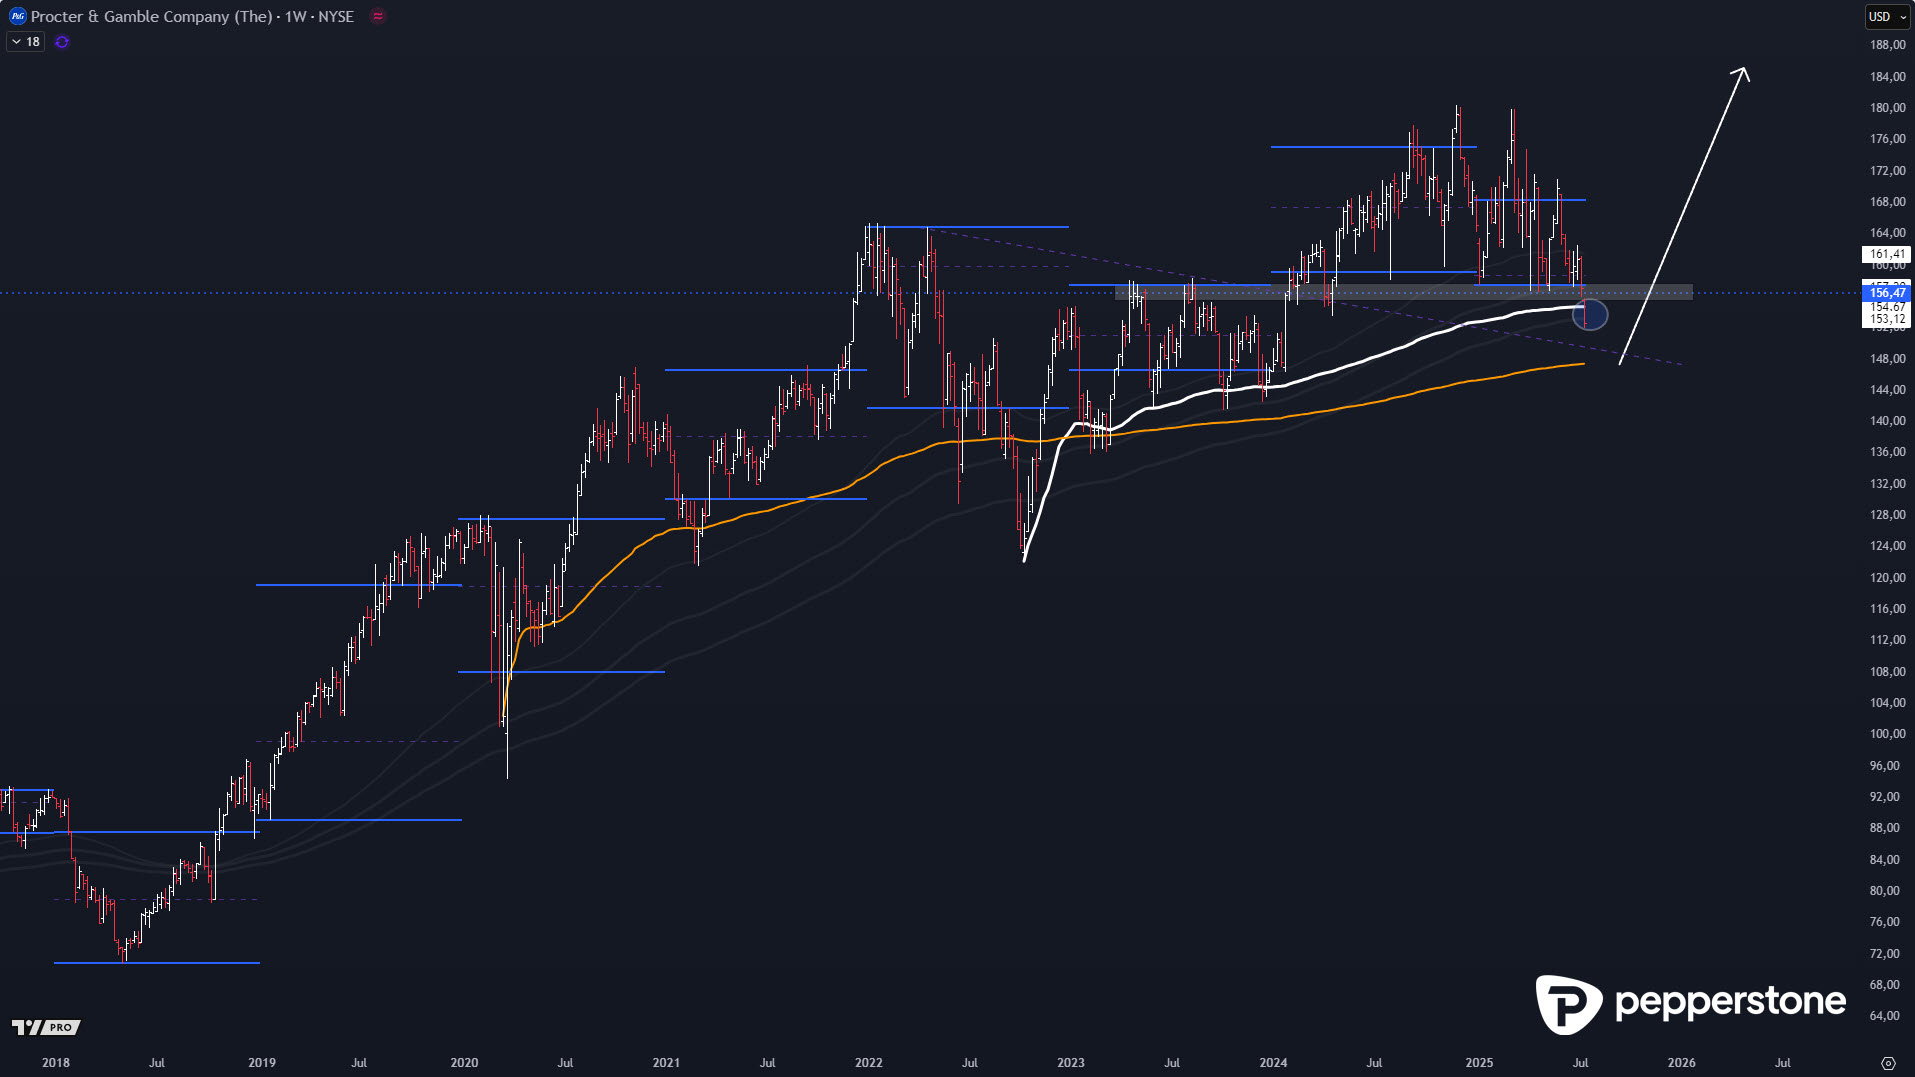Click the 2020 label on time axis
Viewport: 1915px width, 1077px height.
point(464,1063)
